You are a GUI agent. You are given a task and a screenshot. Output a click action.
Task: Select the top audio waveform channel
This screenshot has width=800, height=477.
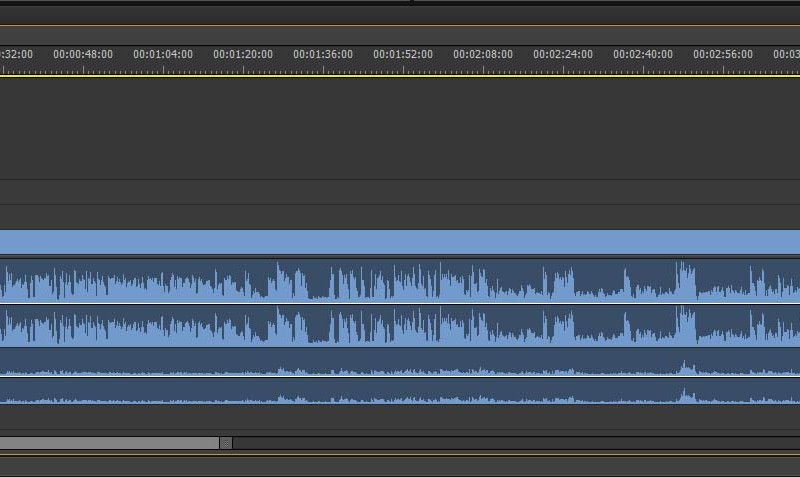pos(400,281)
